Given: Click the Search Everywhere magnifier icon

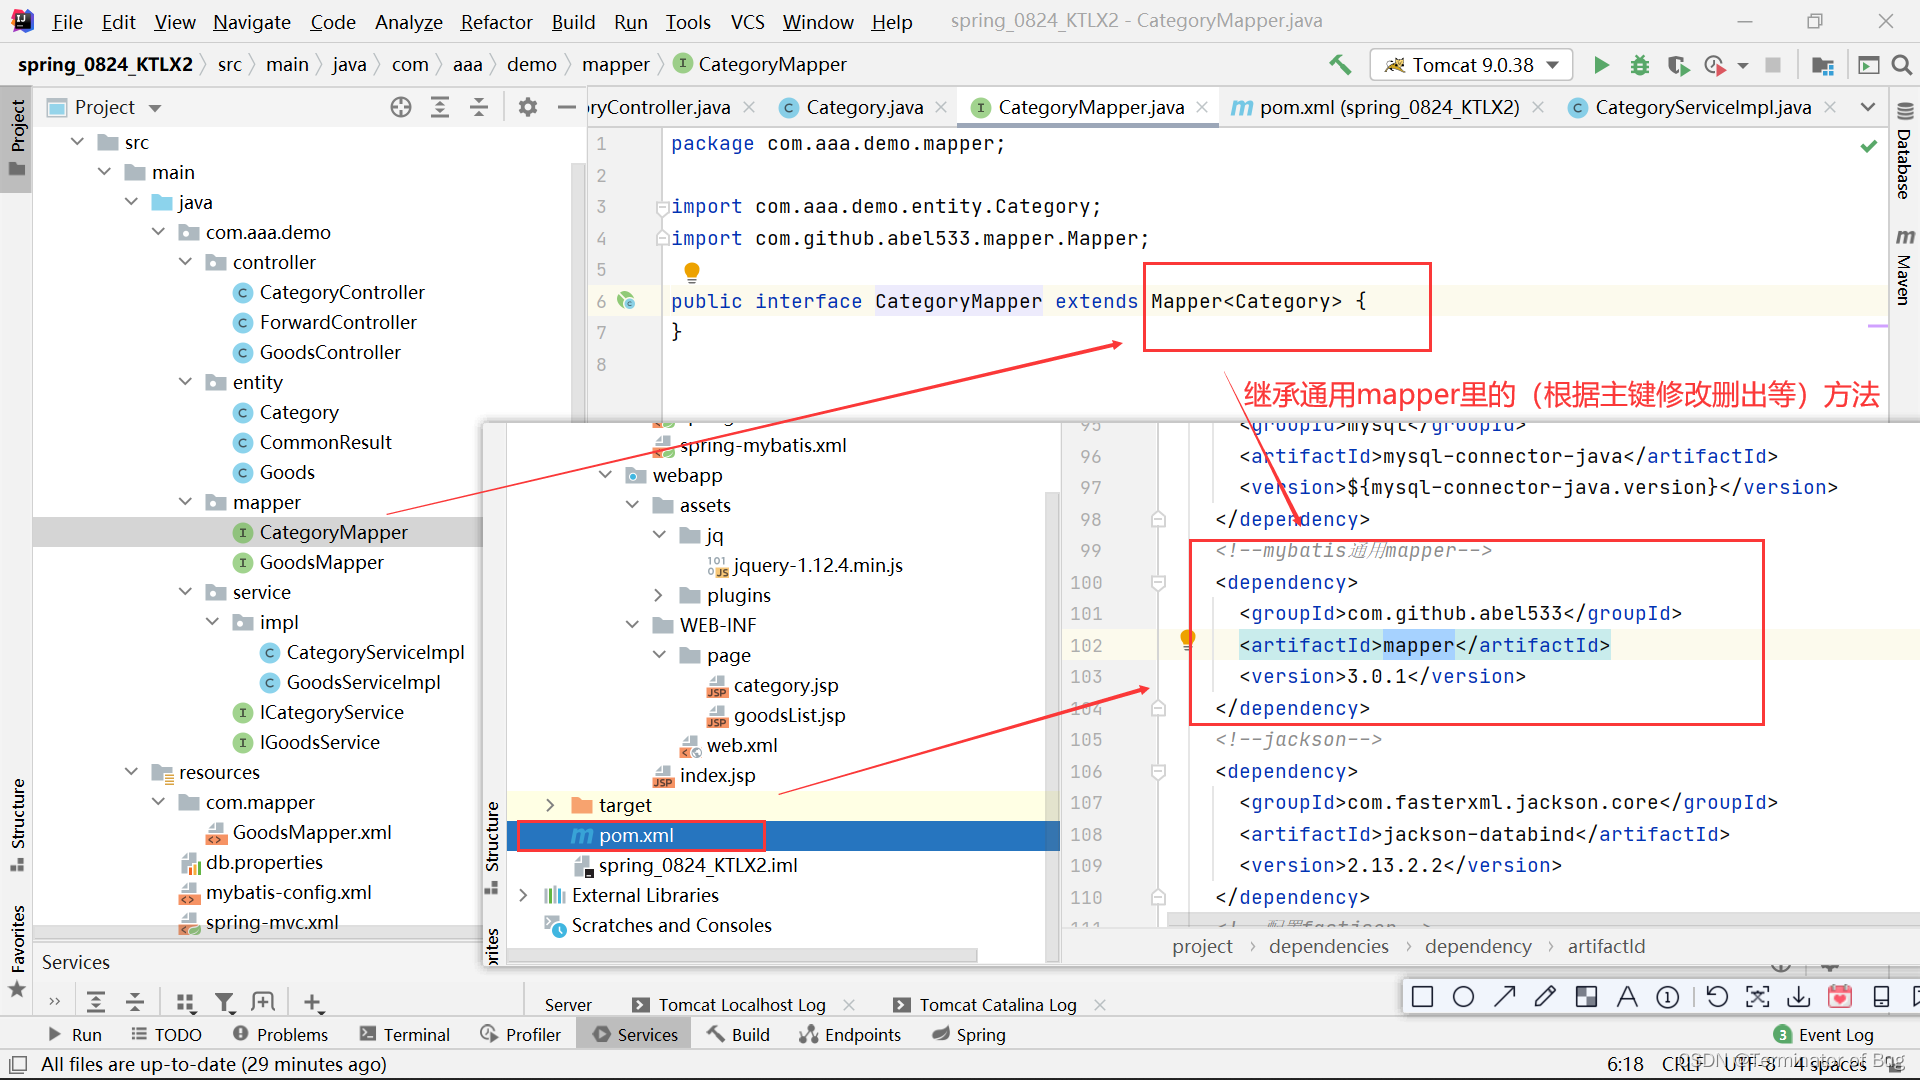Looking at the screenshot, I should pos(1902,65).
